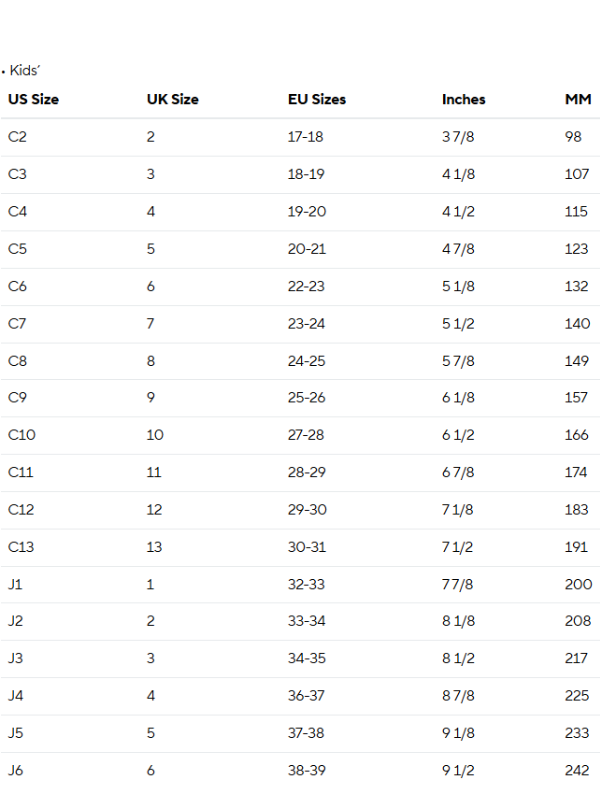Click the Kids' section heading
600x800 pixels.
[x=25, y=71]
